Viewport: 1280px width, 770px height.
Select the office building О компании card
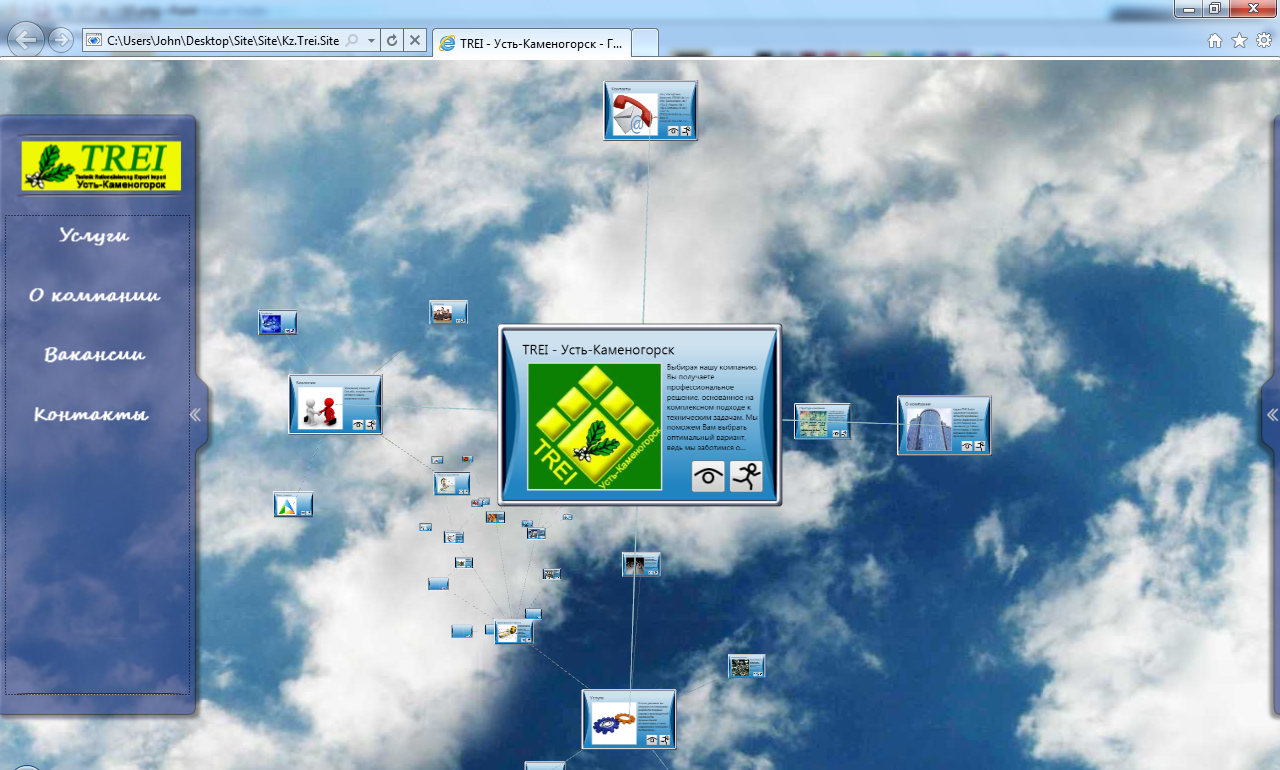pyautogui.click(x=944, y=426)
